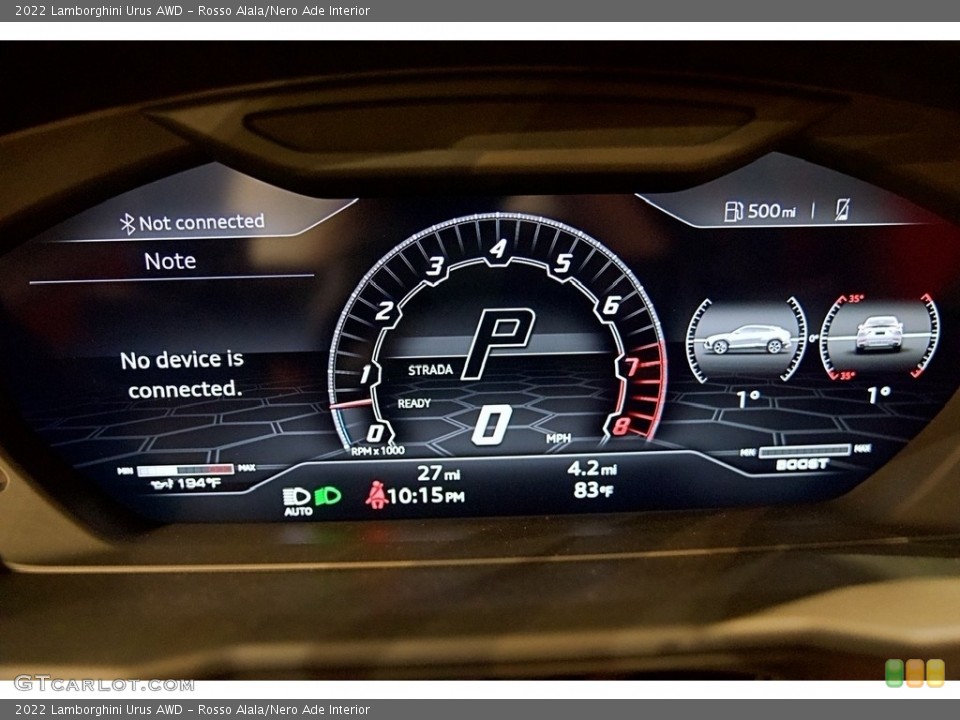Click the bottom '2022 Lamborghini Urus AWD' caption
Screen dimensions: 960x720
point(99,710)
